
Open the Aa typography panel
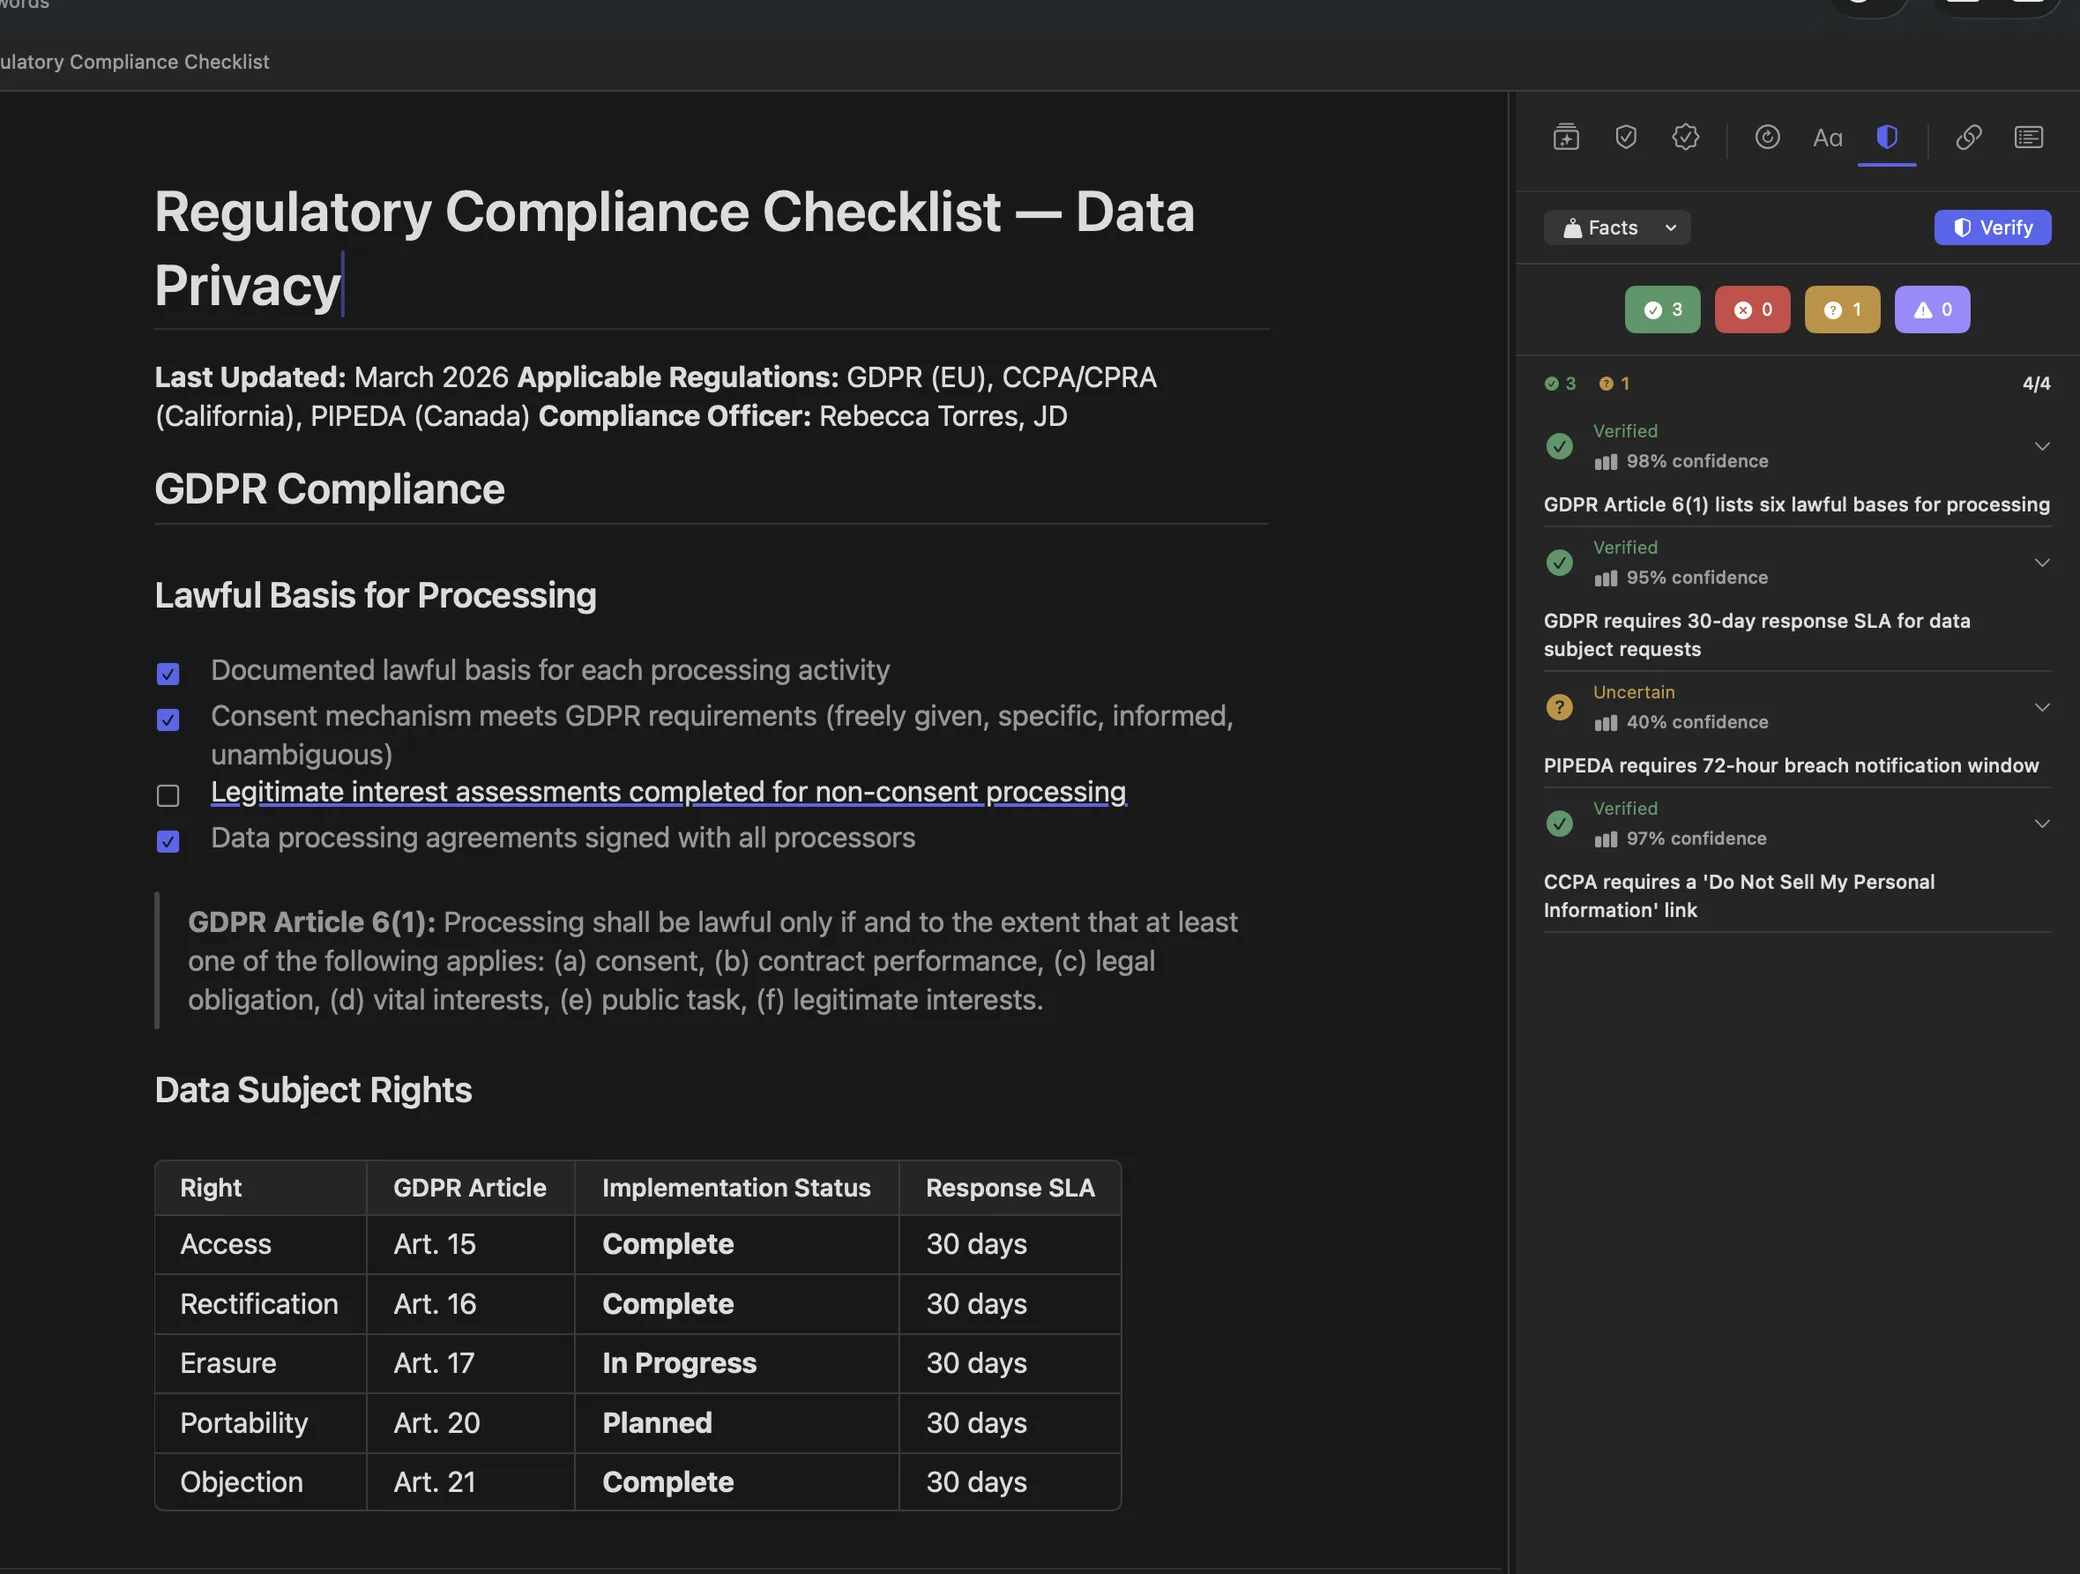click(1827, 138)
